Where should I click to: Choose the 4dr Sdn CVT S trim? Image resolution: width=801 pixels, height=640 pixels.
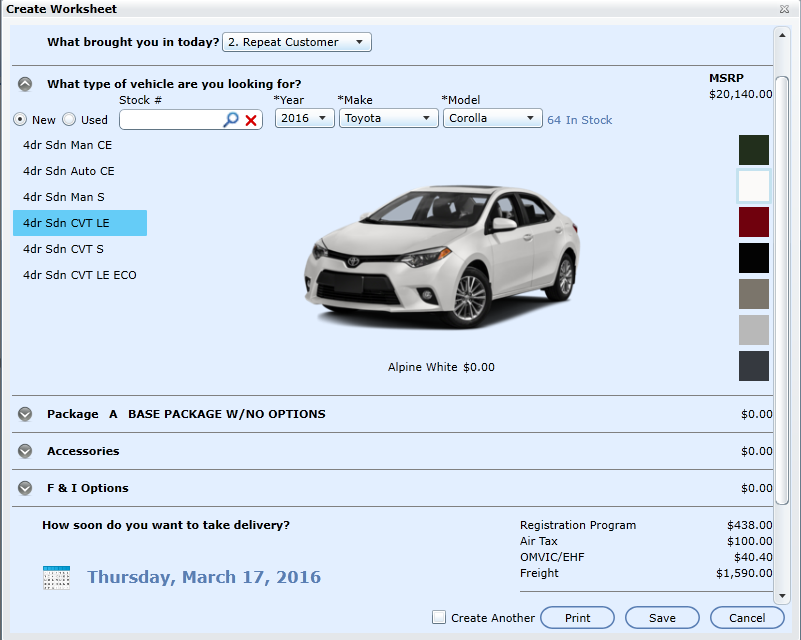point(63,249)
